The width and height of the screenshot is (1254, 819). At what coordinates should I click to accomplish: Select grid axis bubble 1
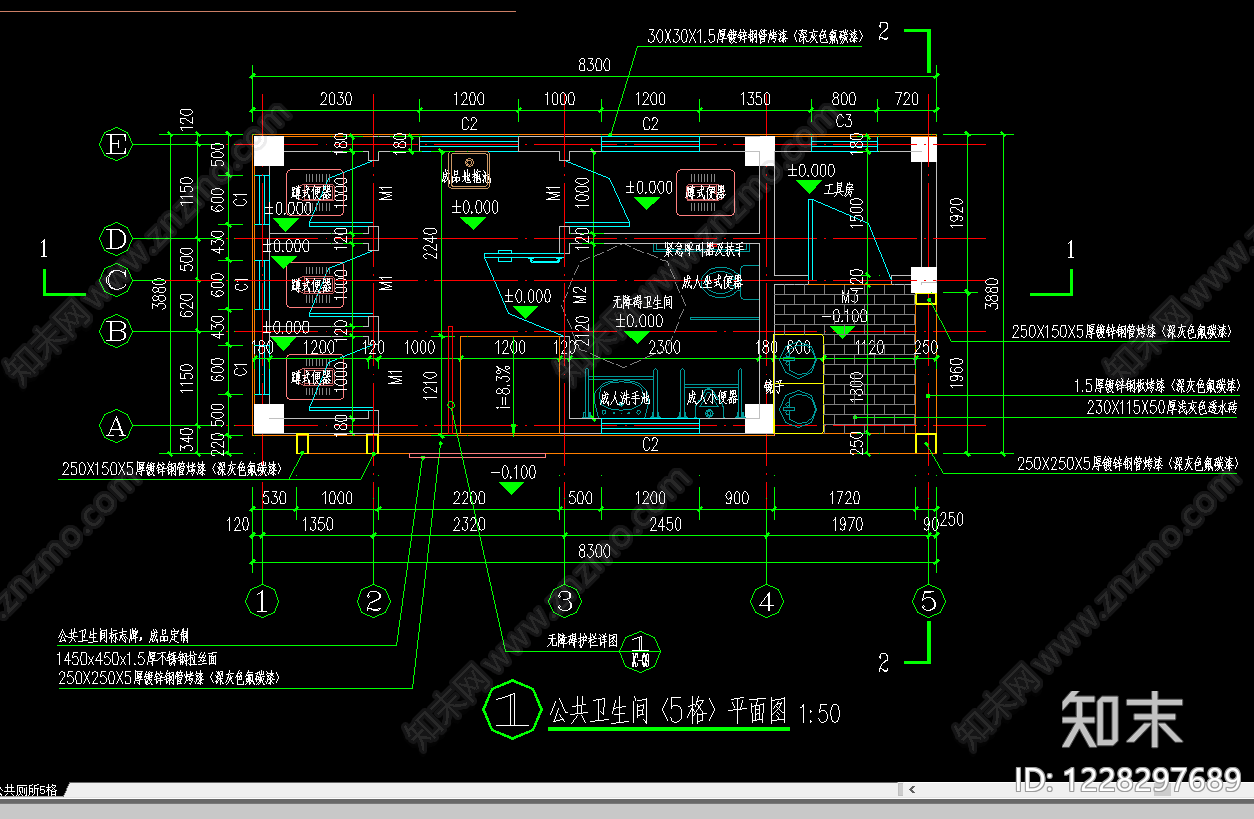262,601
